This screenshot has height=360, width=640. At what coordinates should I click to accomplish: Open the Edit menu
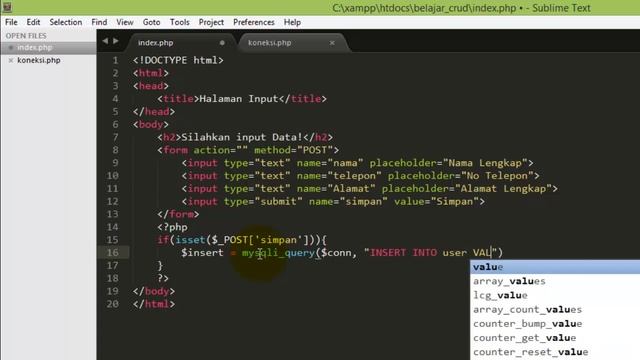pyautogui.click(x=33, y=22)
